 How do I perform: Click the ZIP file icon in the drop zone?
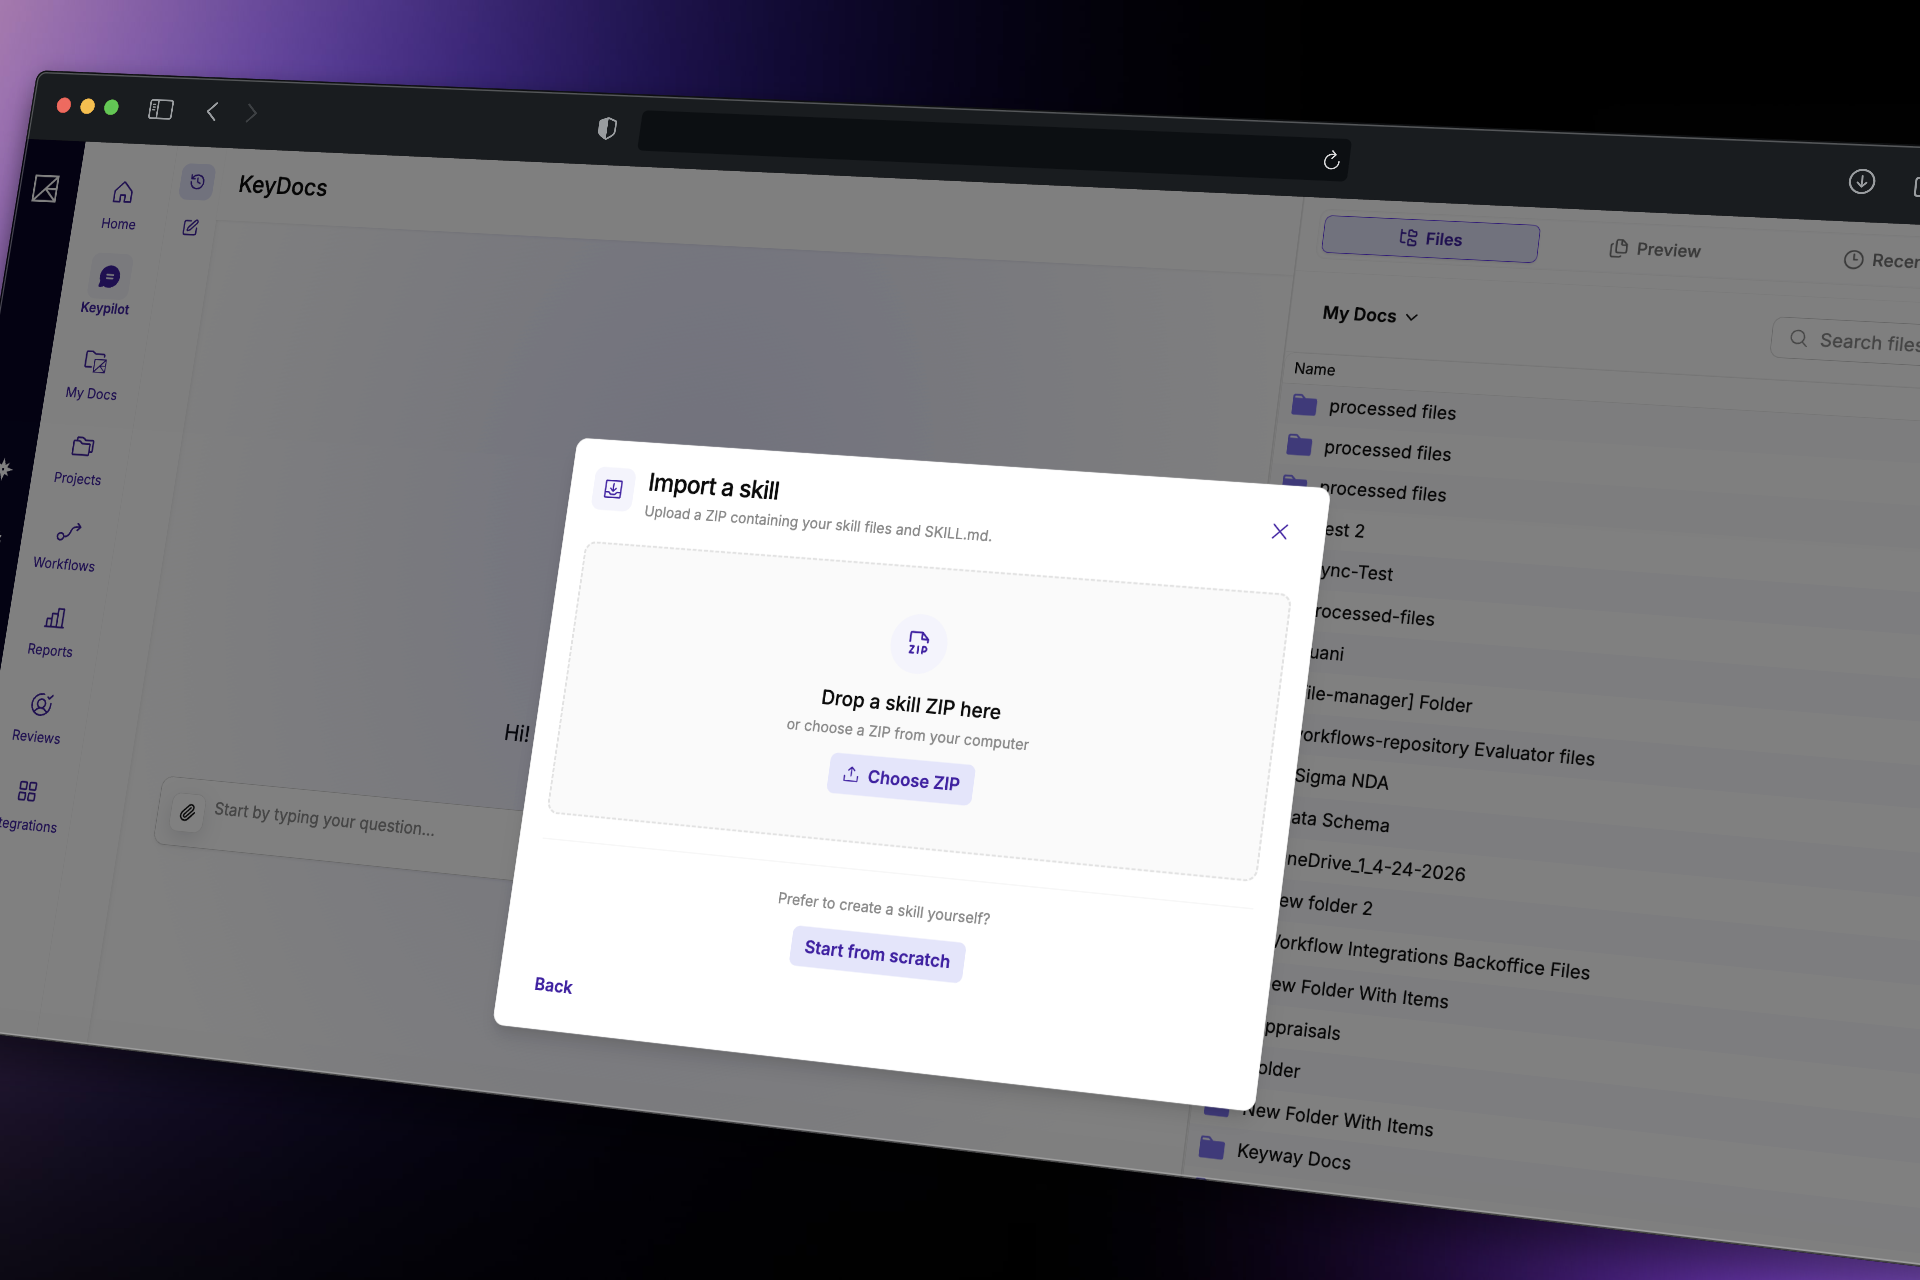(x=918, y=642)
